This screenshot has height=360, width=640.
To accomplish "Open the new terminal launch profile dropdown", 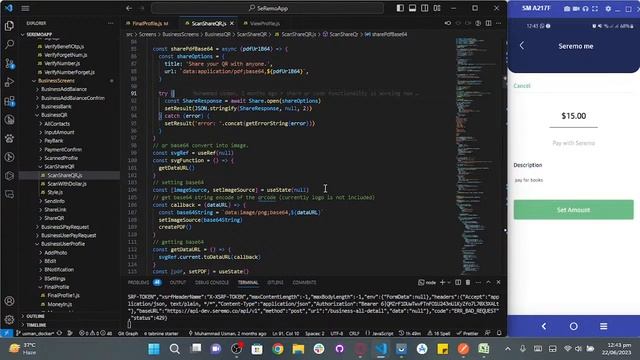I will (449, 282).
